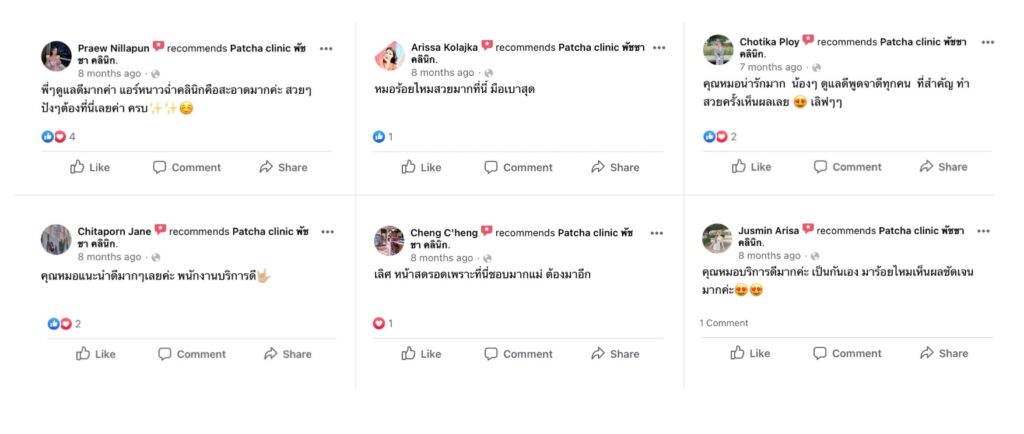
Task: Share Chotika Ploy's recommendation post
Action: point(943,167)
